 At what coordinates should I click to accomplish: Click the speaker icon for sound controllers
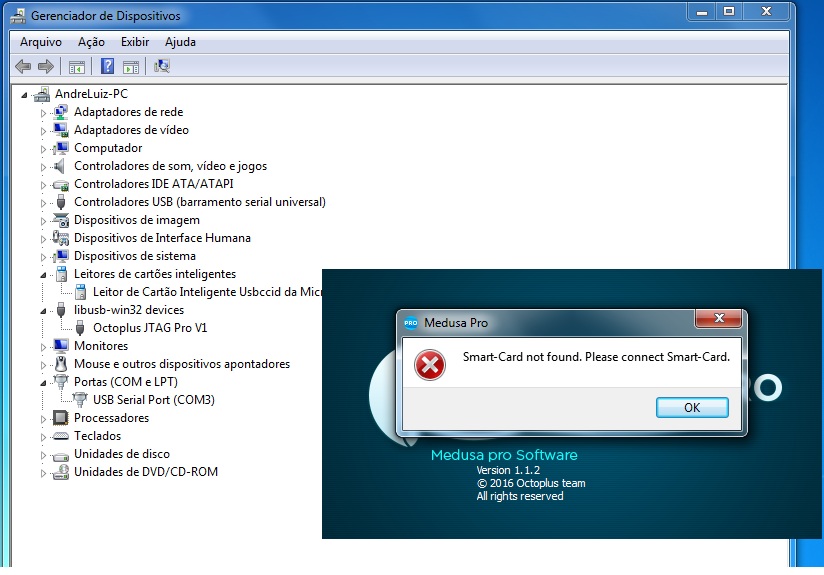point(60,166)
